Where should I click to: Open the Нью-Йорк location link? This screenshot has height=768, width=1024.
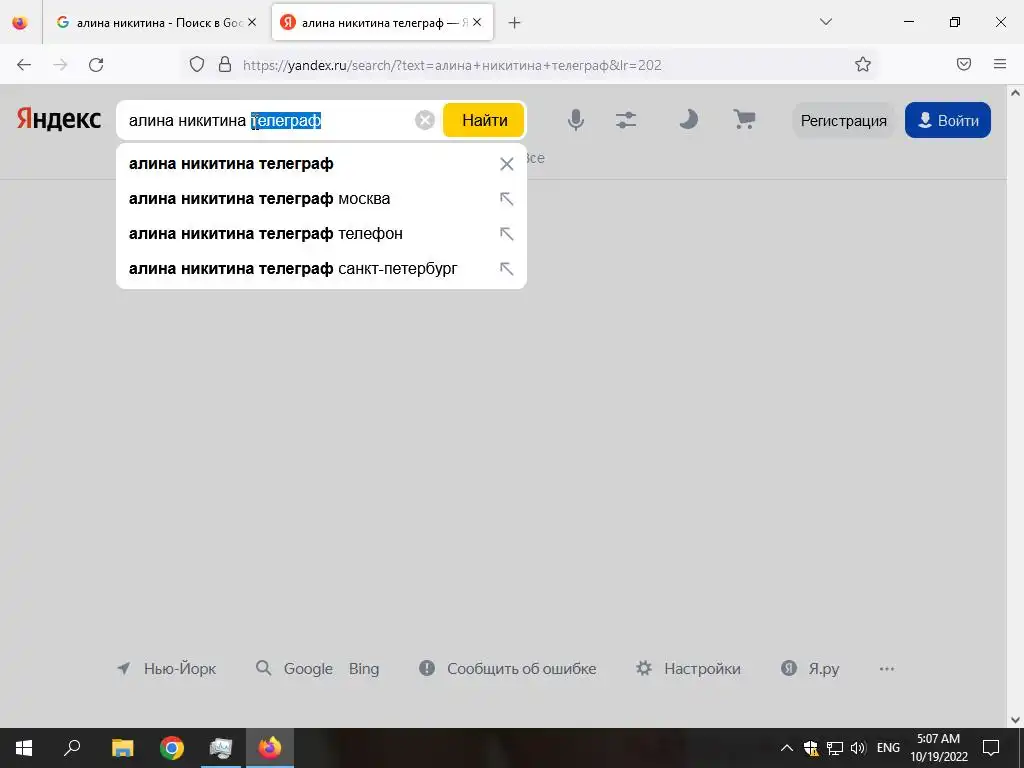167,669
